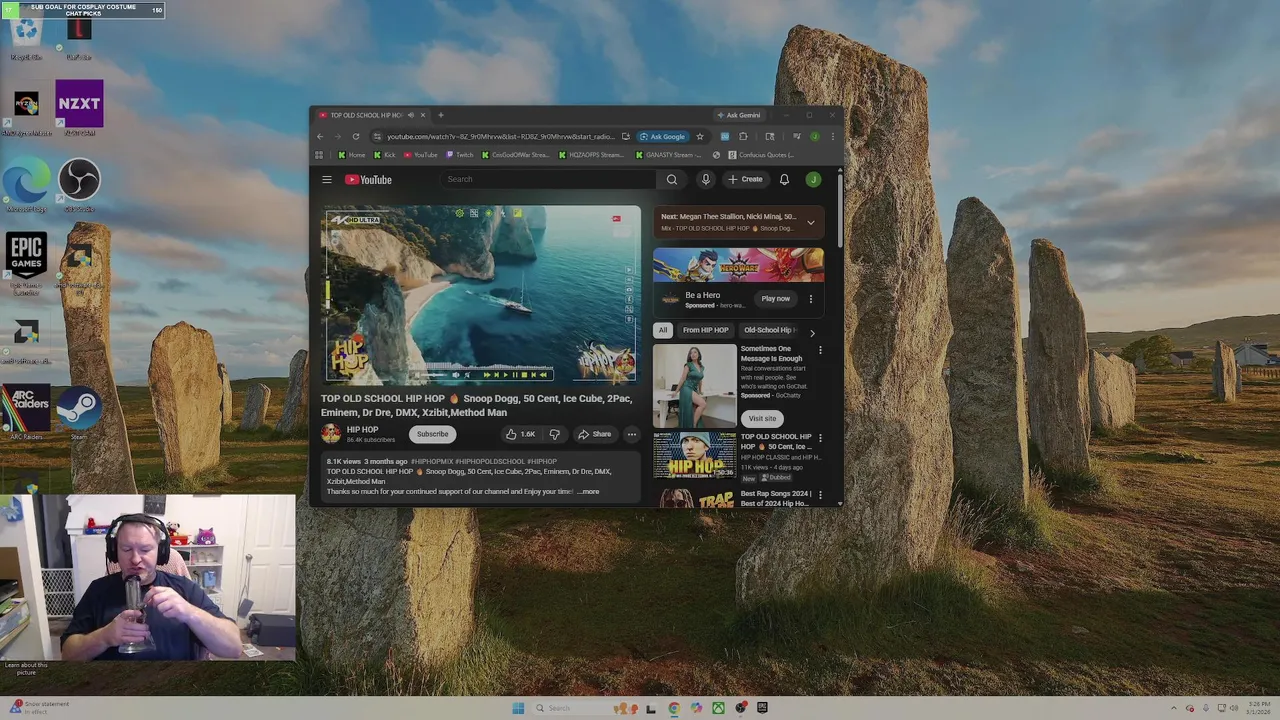Open Chrome profile avatar in toolbar
1280x720 pixels.
point(815,136)
